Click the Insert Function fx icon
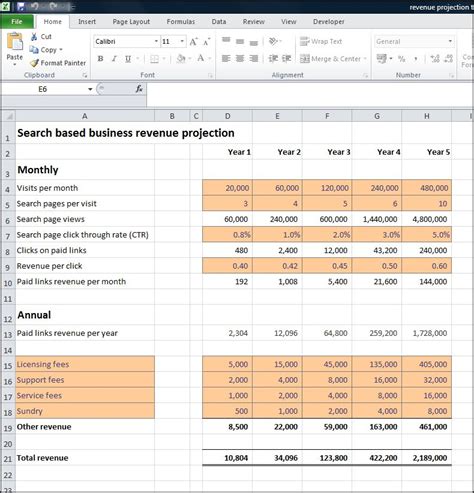 coord(139,89)
